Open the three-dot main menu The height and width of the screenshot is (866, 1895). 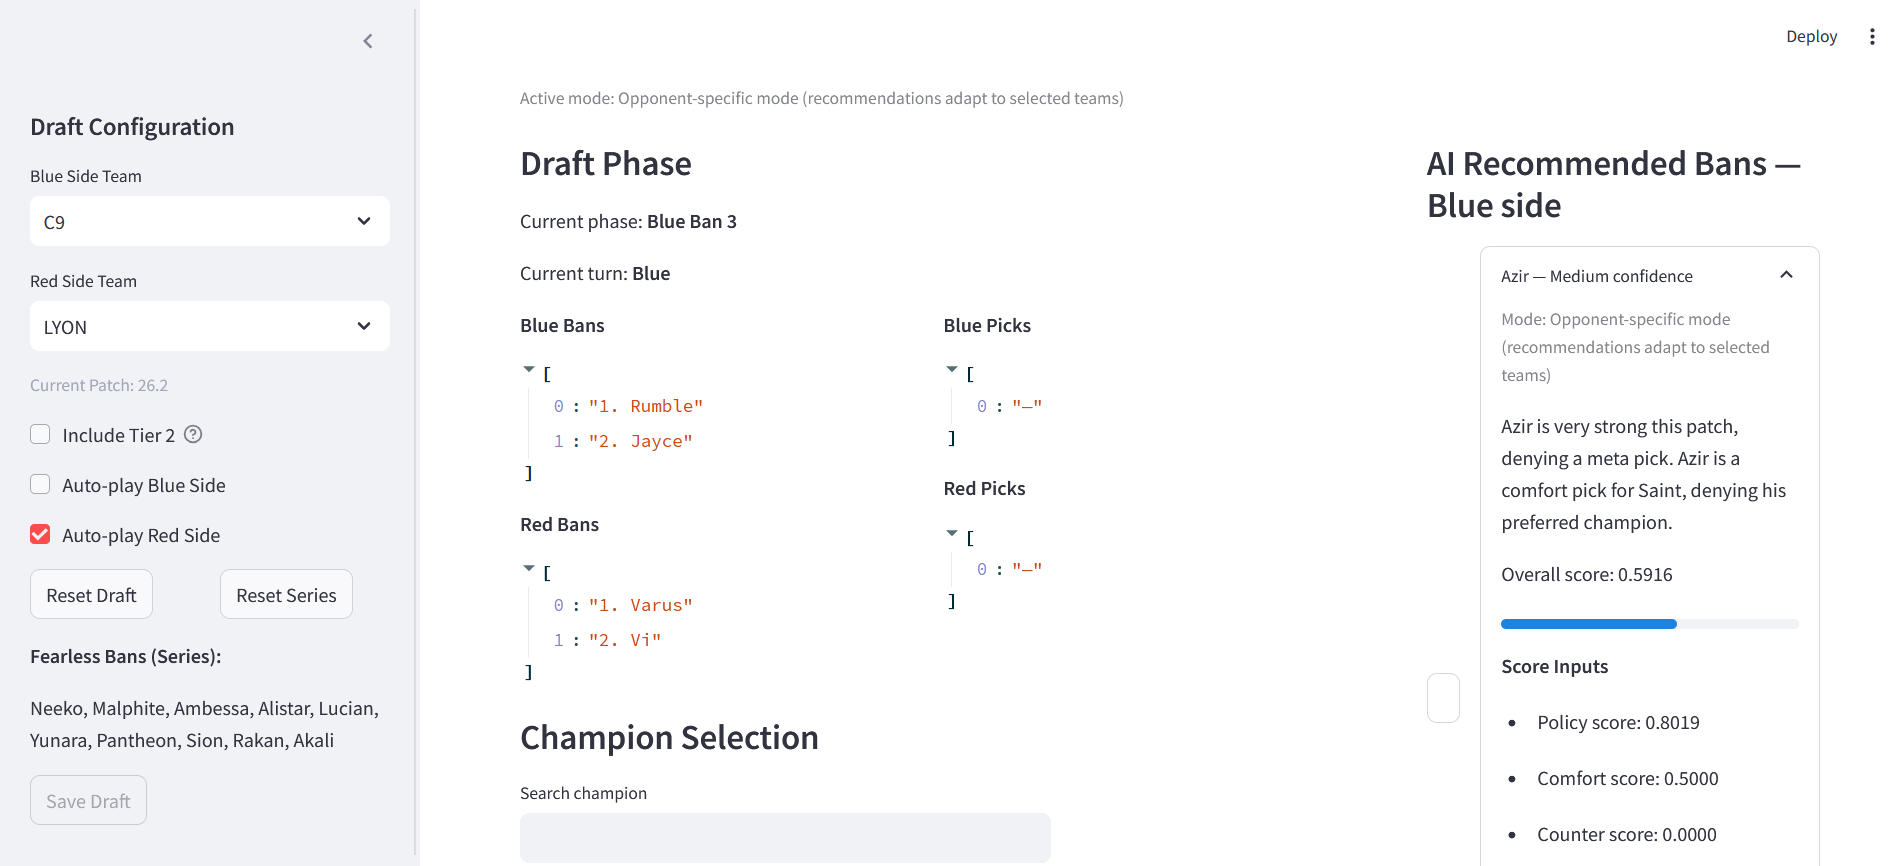[x=1872, y=37]
